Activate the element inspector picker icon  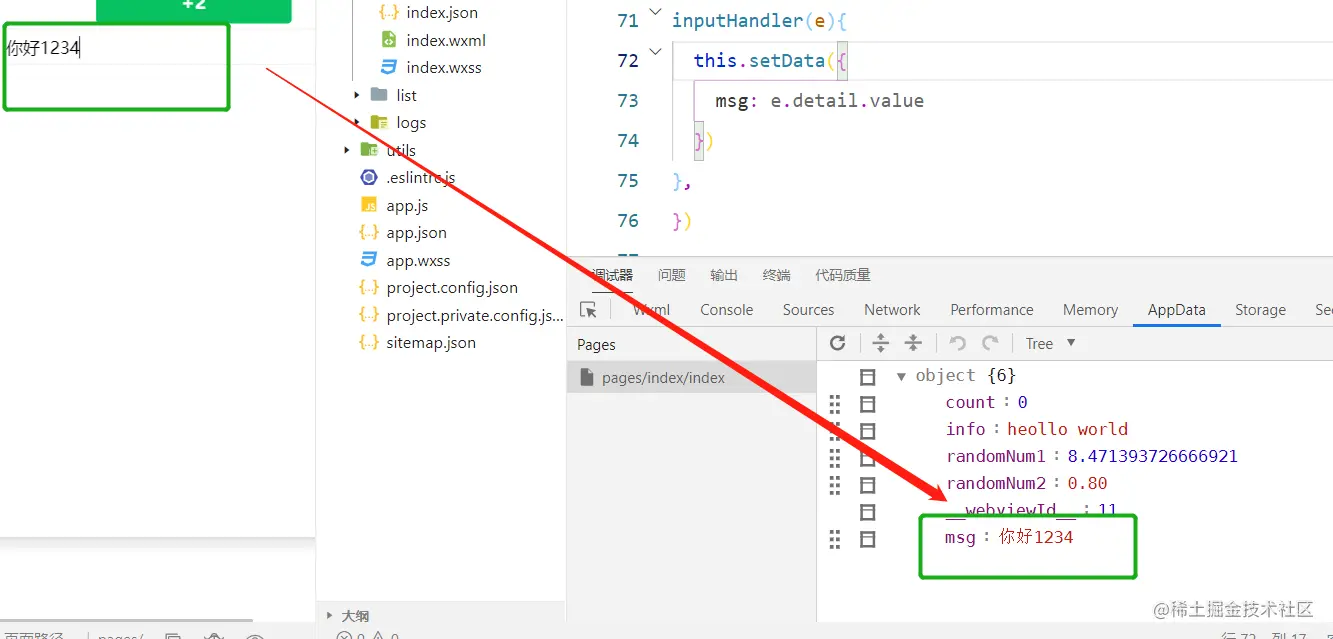pyautogui.click(x=589, y=310)
